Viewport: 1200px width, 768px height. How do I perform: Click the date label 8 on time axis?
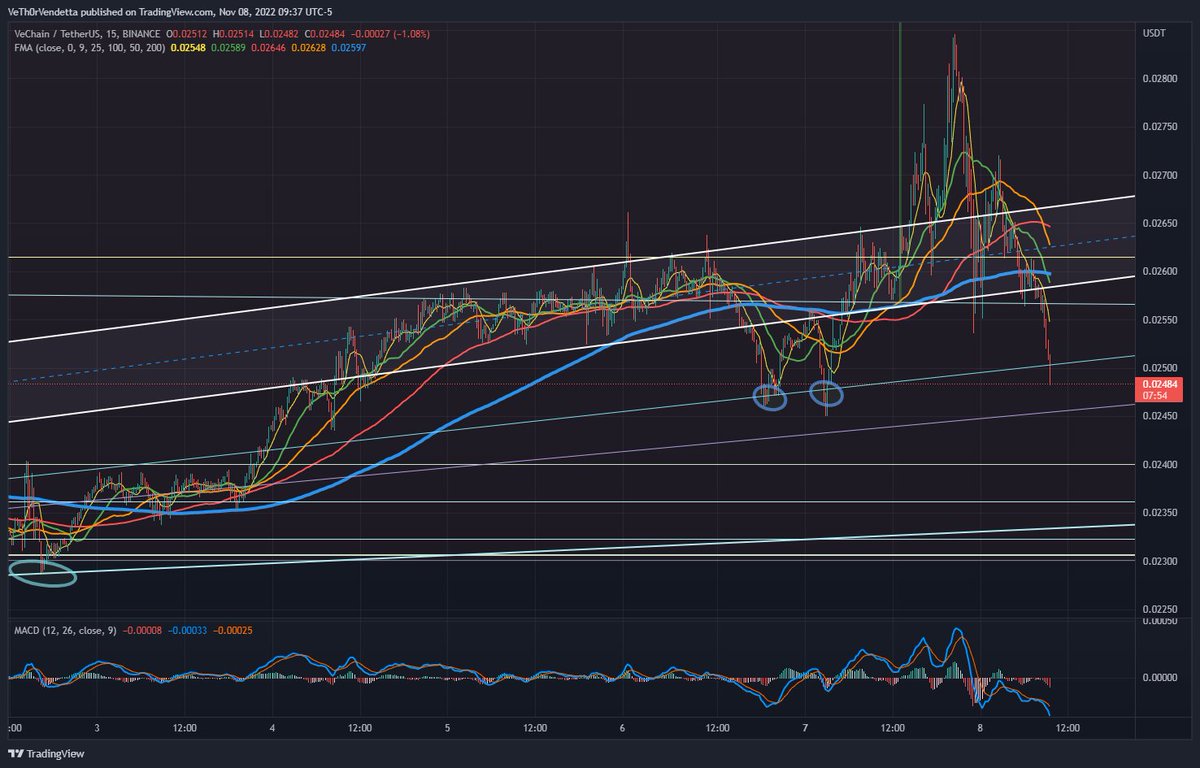click(x=980, y=728)
